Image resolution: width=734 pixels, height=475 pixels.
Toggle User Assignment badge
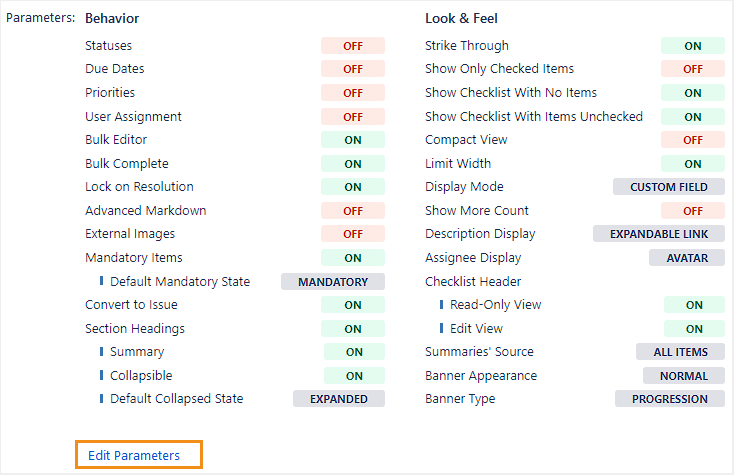tap(352, 117)
